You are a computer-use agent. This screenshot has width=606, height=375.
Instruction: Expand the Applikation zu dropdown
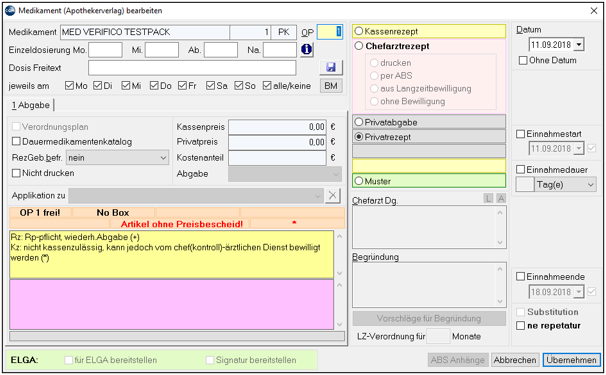pyautogui.click(x=196, y=196)
